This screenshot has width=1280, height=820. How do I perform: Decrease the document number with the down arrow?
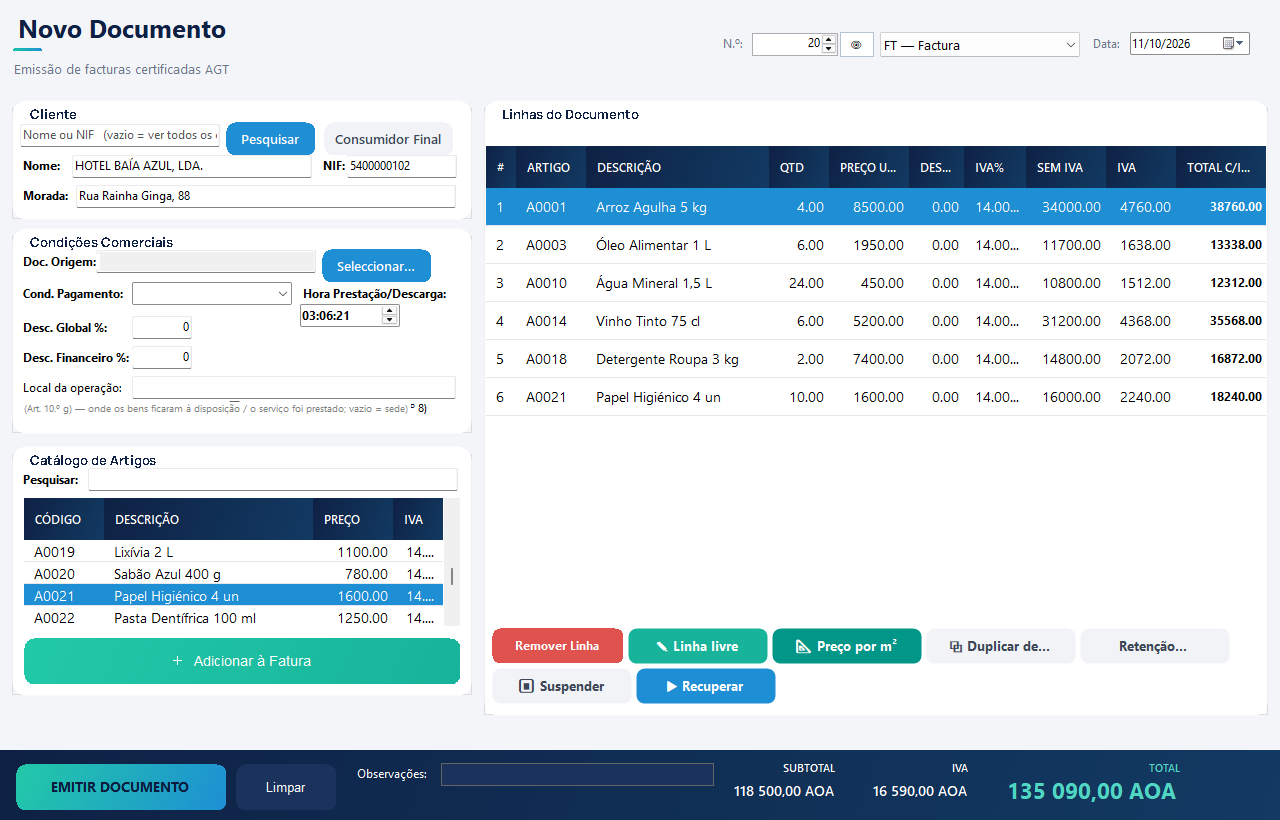[828, 49]
